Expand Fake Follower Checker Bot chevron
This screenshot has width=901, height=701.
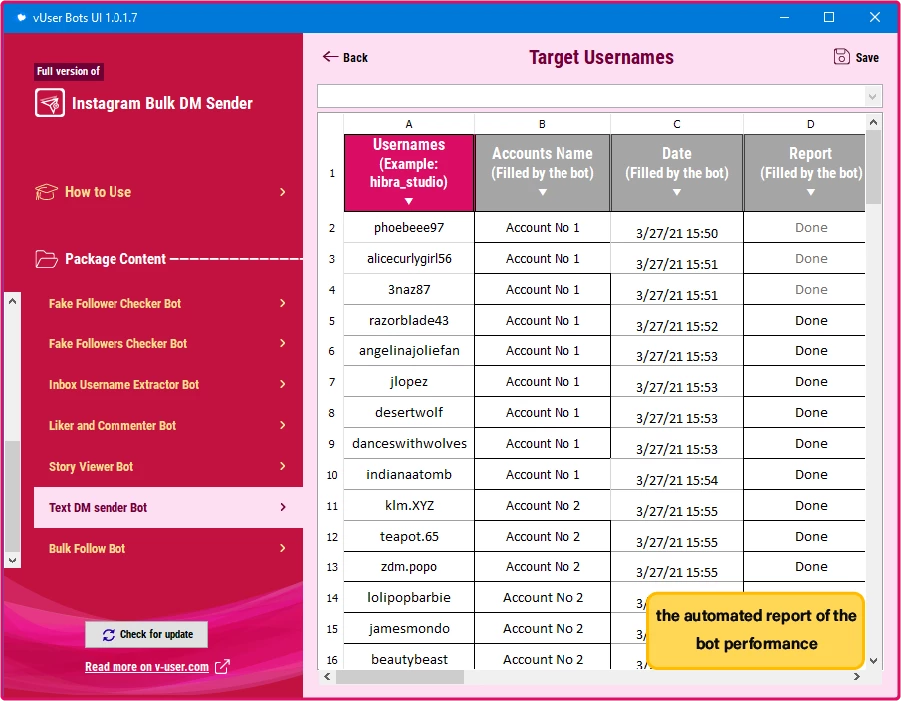[x=283, y=303]
